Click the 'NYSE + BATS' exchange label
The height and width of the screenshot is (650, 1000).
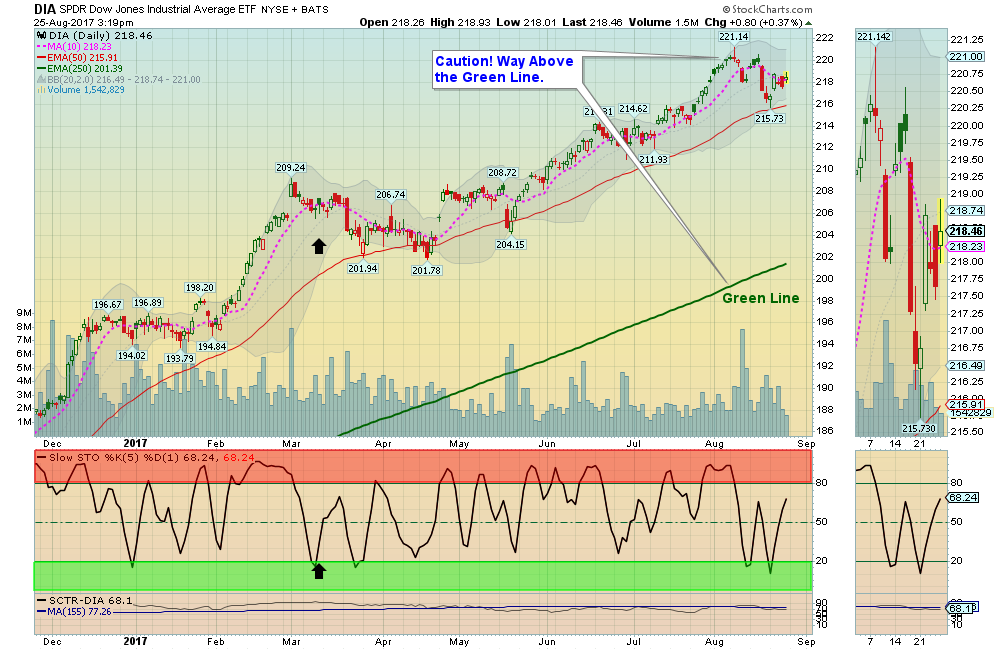coord(295,10)
